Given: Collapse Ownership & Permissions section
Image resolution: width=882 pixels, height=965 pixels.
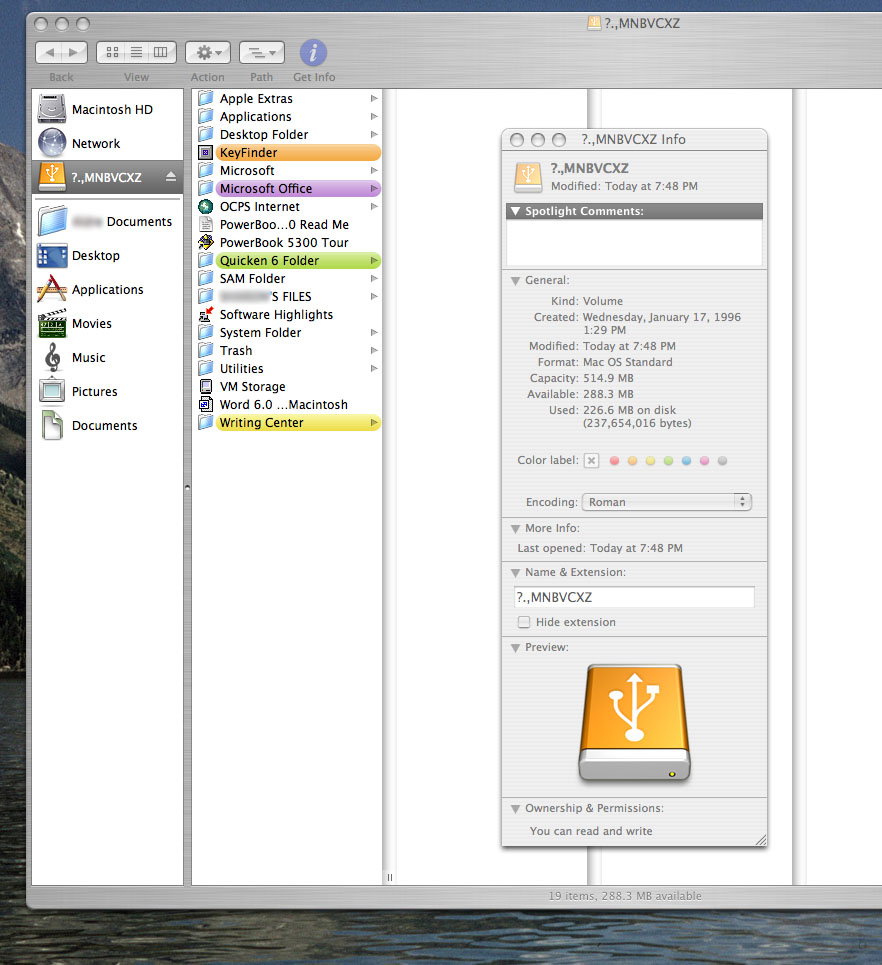Looking at the screenshot, I should pyautogui.click(x=516, y=809).
